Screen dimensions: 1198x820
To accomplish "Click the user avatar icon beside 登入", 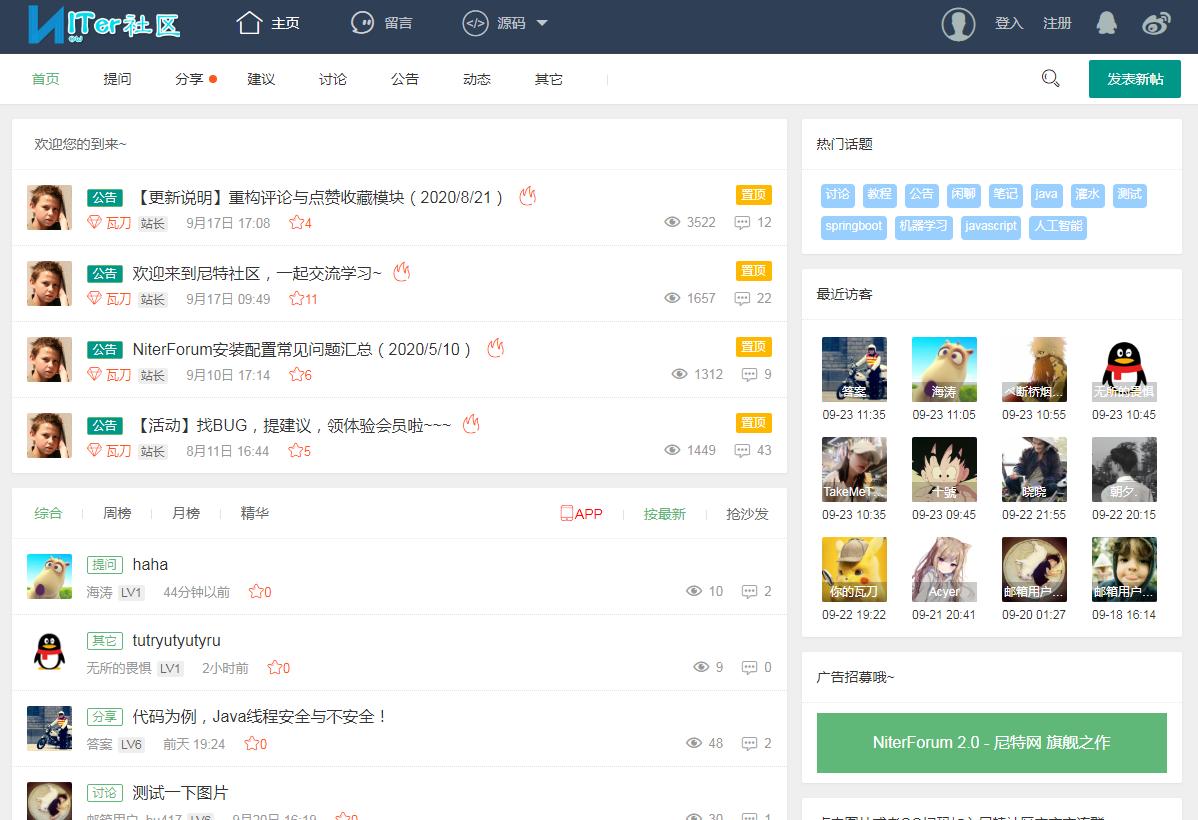I will [958, 23].
